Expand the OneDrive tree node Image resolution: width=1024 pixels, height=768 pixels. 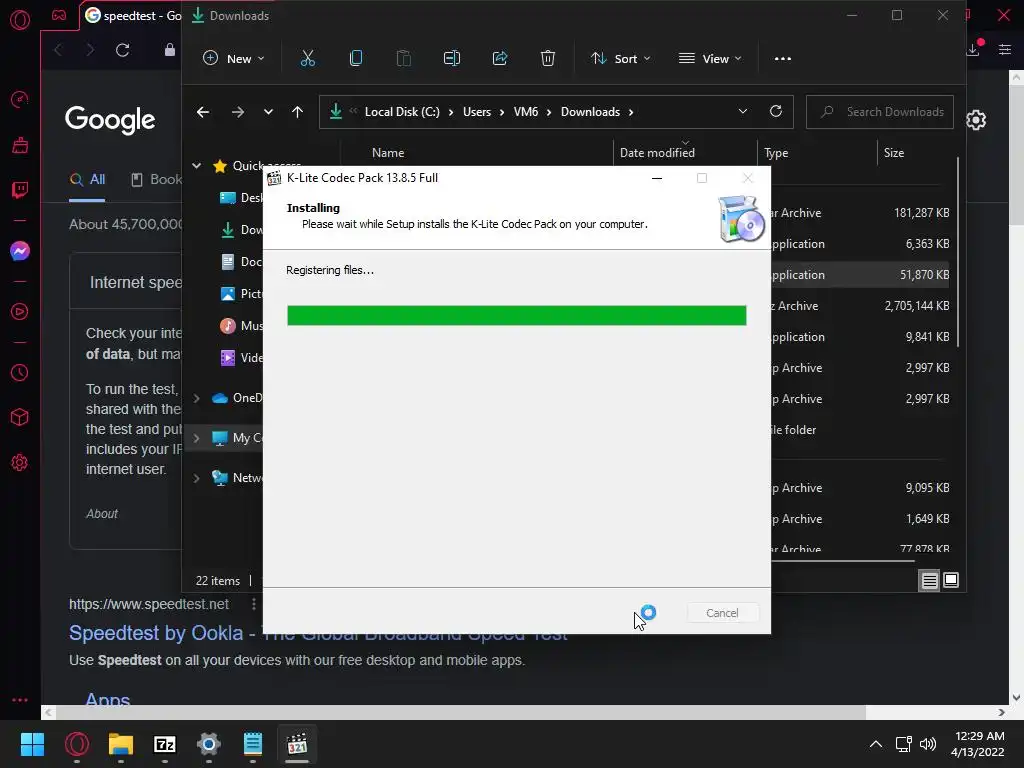click(196, 398)
